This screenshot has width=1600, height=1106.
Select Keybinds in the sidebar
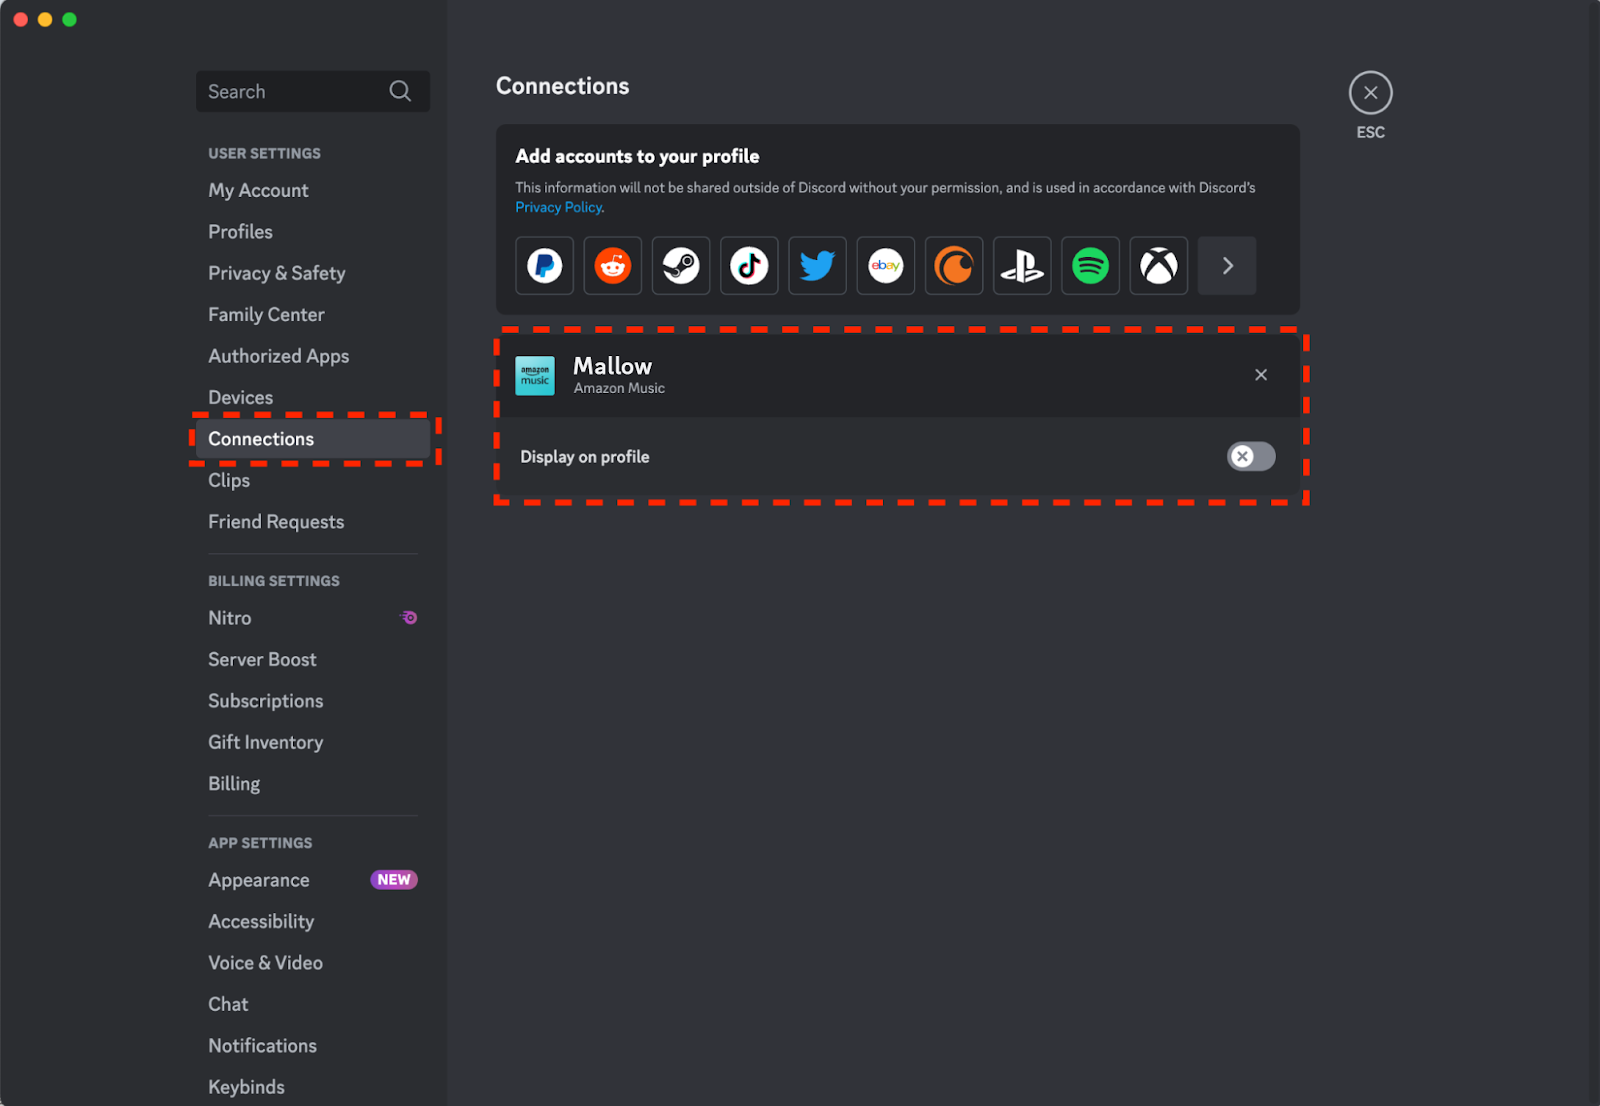point(313,1087)
